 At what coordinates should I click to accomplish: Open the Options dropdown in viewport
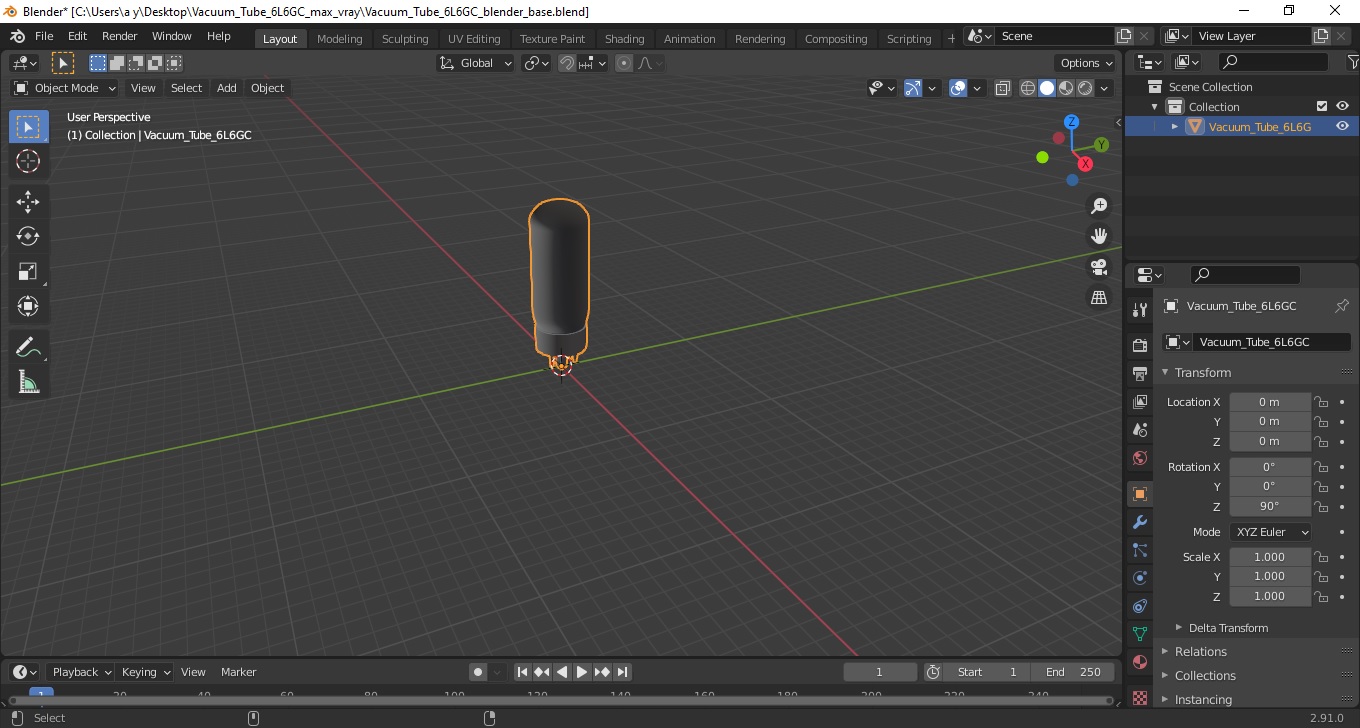pyautogui.click(x=1086, y=63)
